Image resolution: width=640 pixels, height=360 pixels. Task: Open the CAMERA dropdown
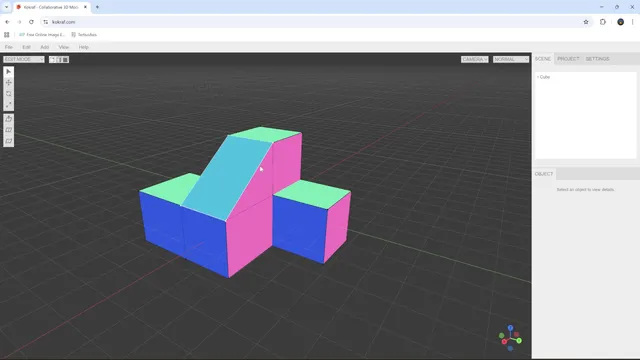click(x=475, y=60)
